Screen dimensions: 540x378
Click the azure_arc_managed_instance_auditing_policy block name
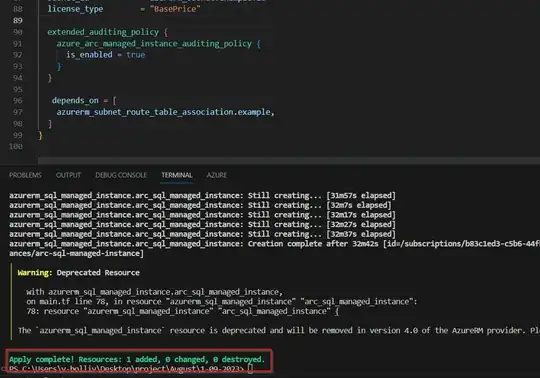154,44
